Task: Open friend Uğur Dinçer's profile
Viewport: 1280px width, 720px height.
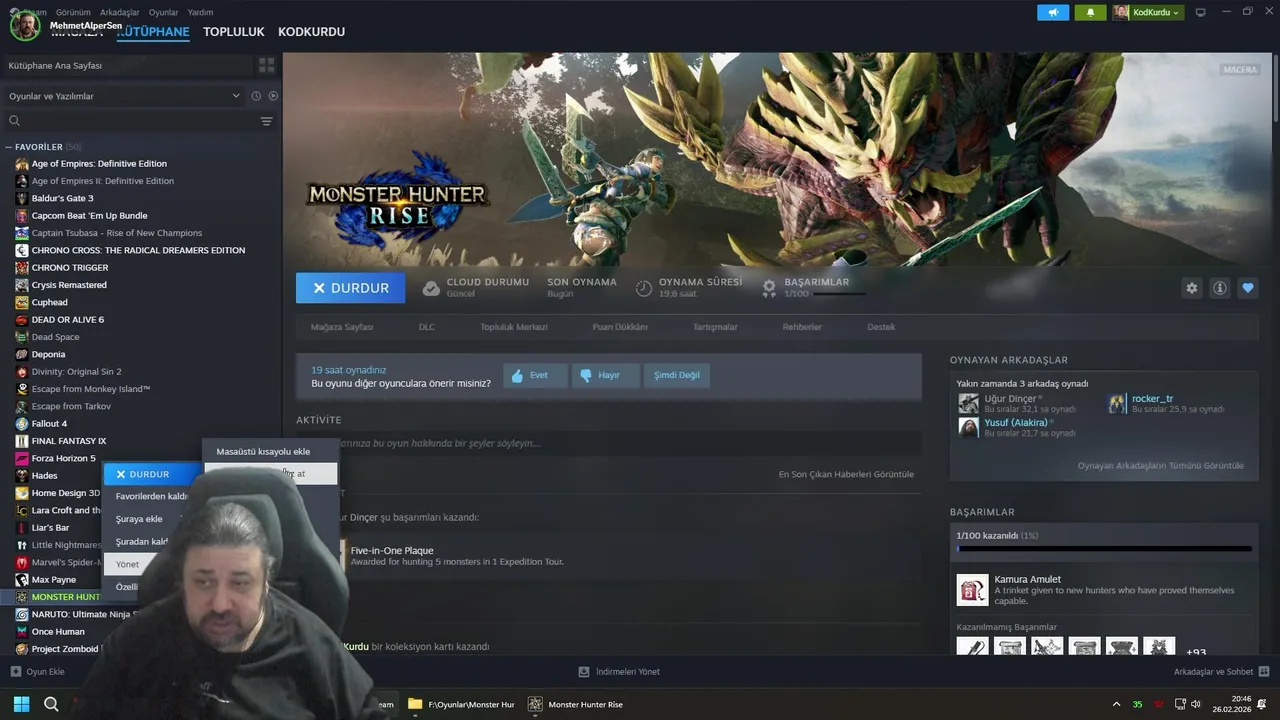Action: pyautogui.click(x=1011, y=398)
